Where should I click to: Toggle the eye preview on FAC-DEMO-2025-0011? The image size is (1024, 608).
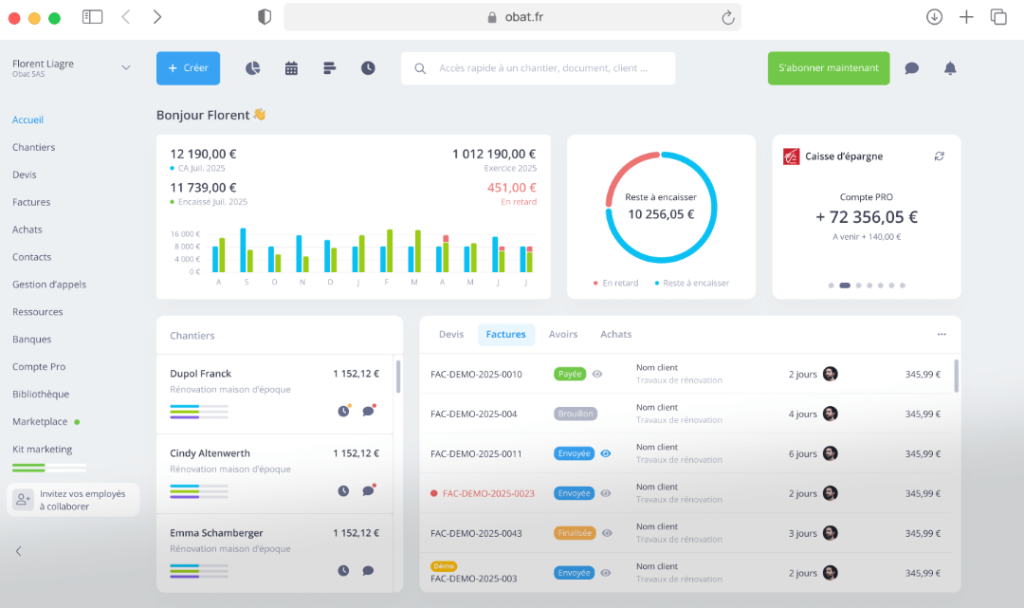click(608, 453)
